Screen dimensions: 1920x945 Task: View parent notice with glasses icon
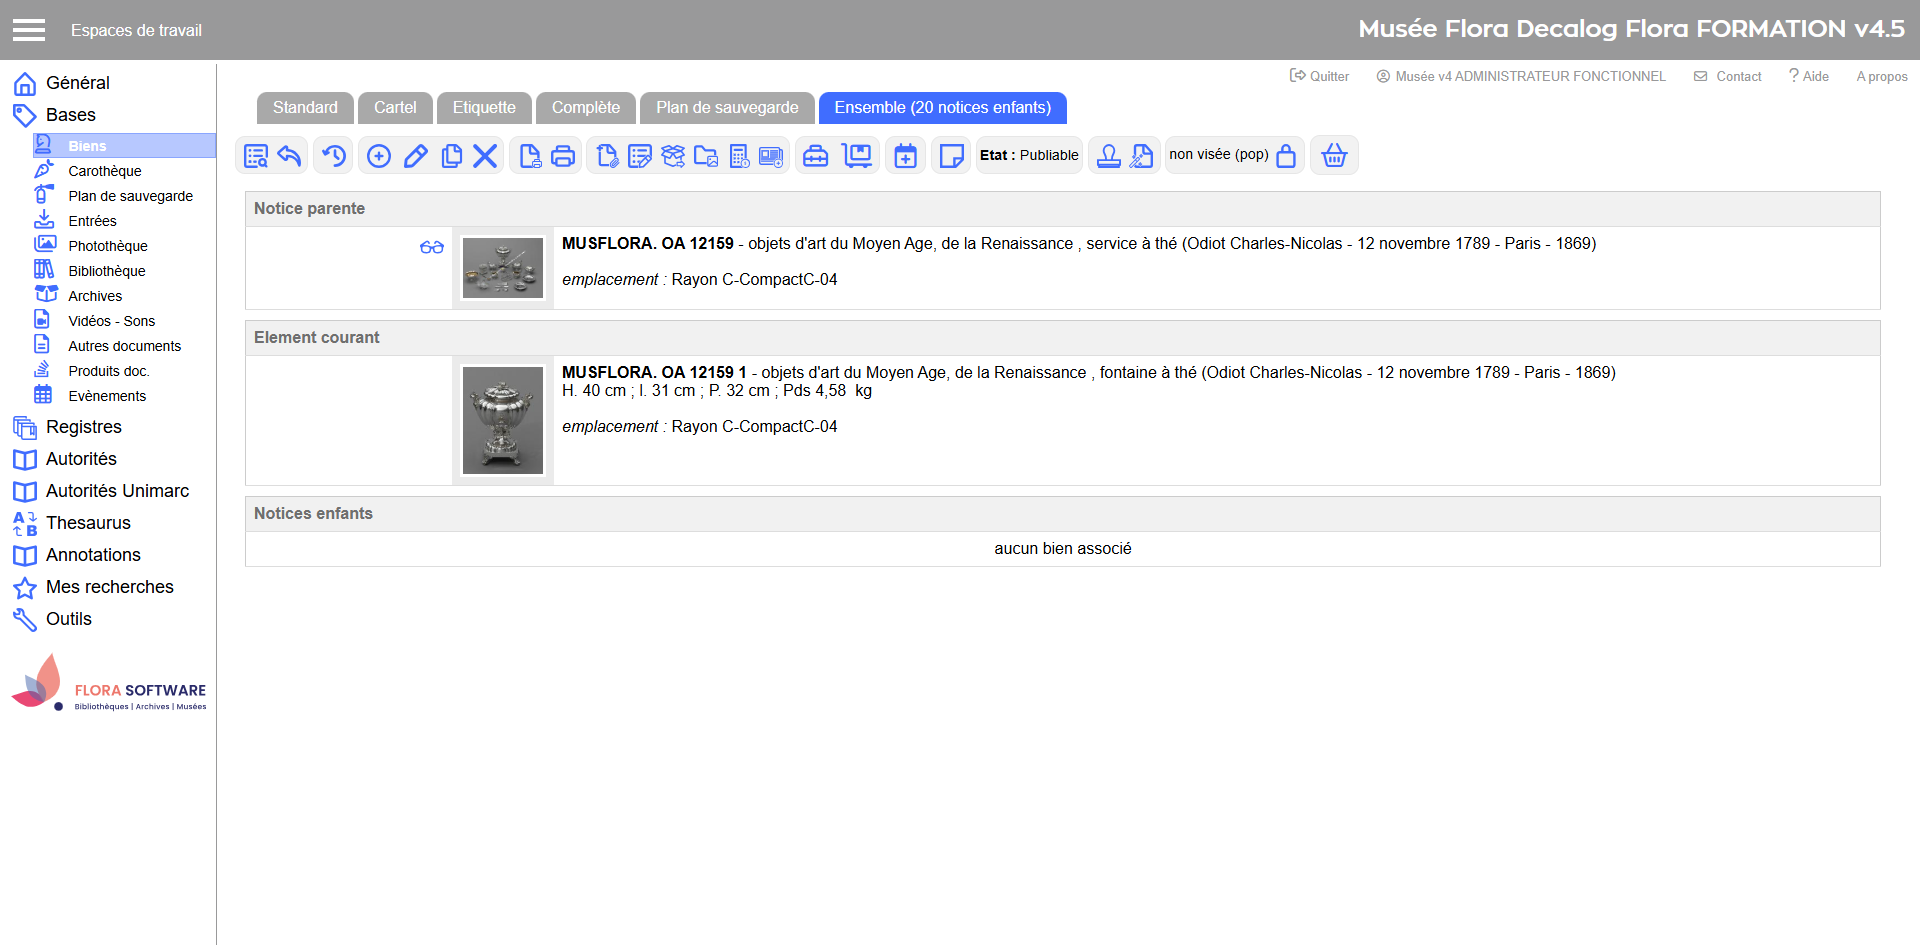[432, 247]
